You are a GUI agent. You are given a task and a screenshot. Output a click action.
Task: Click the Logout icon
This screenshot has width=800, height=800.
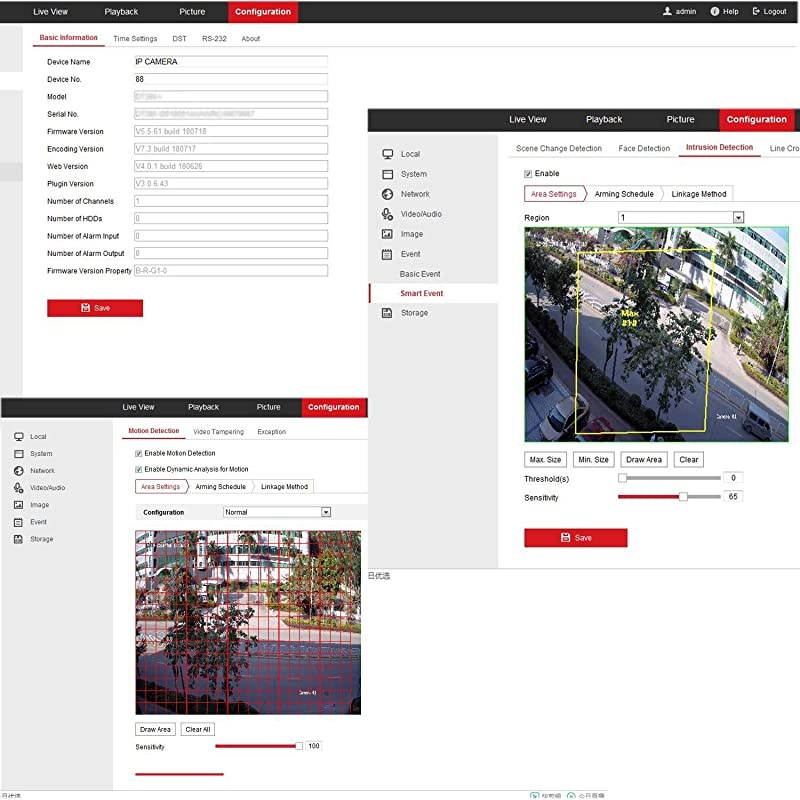[755, 12]
